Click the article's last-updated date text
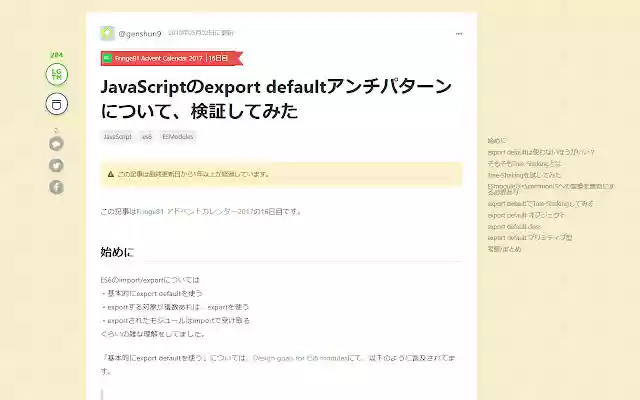Image resolution: width=640 pixels, height=400 pixels. point(201,33)
